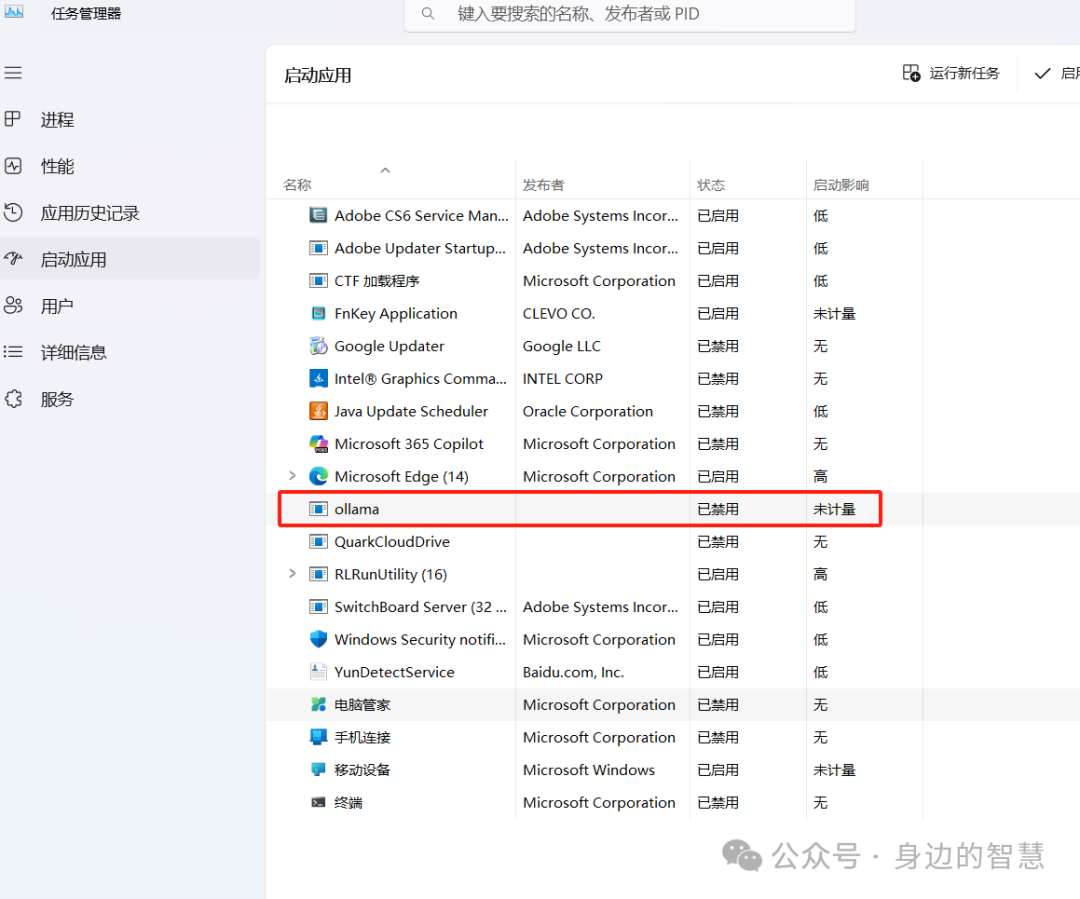Click the FnKey Application icon
The height and width of the screenshot is (899, 1080).
coord(318,313)
